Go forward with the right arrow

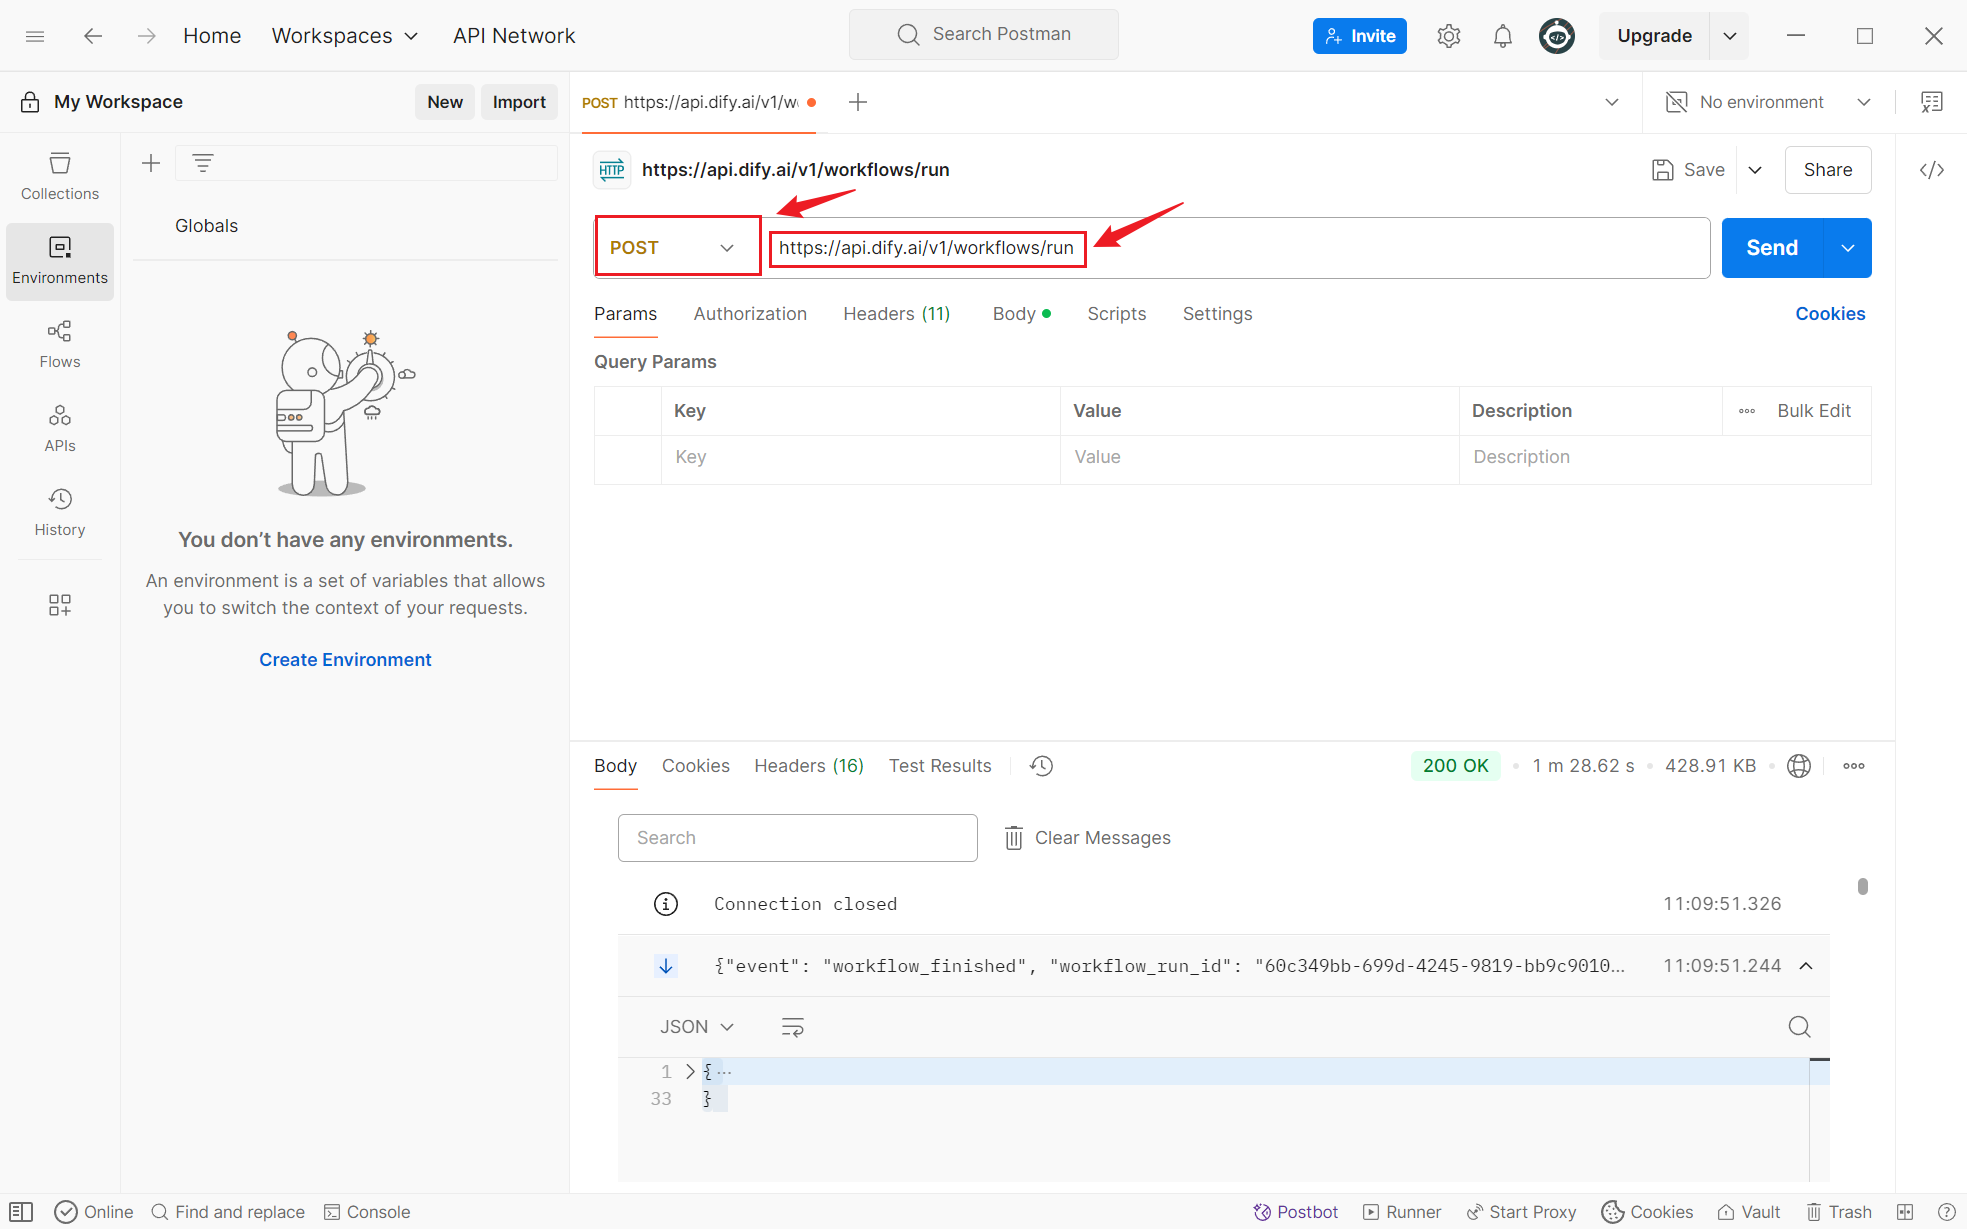pos(147,36)
